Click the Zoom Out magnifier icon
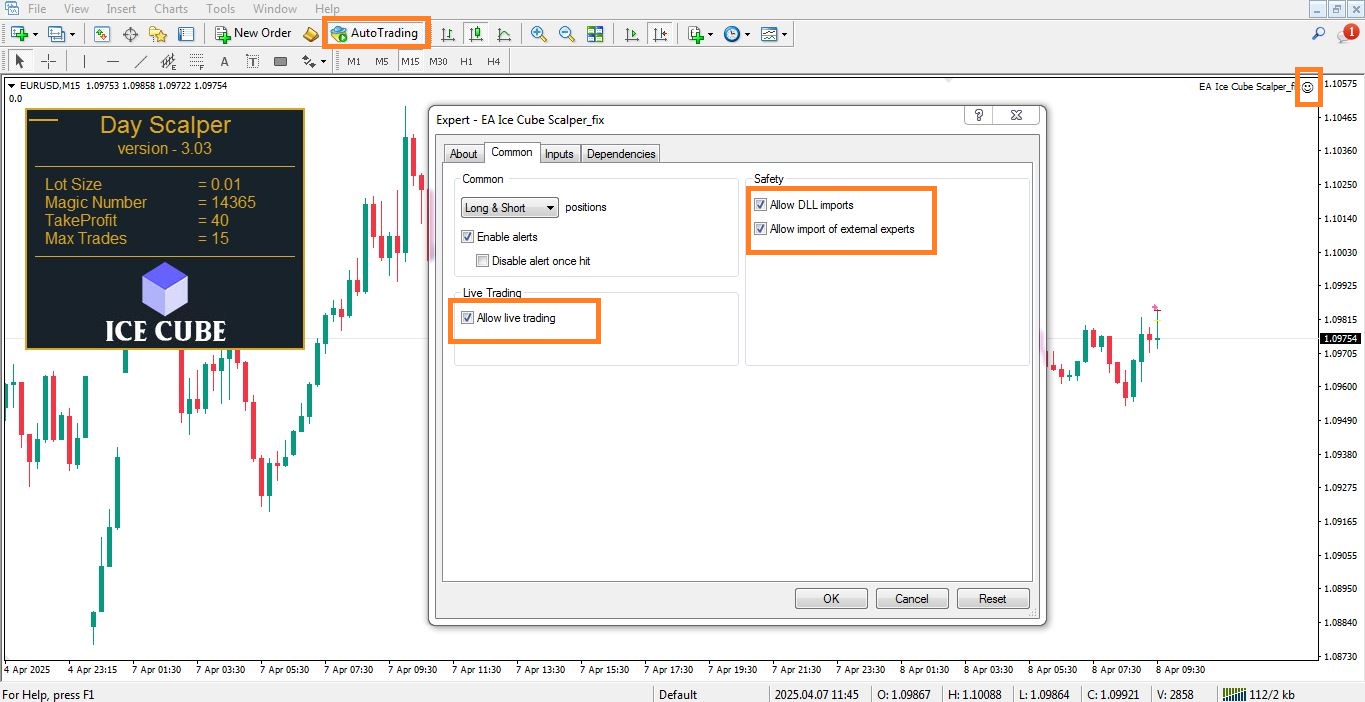Viewport: 1365px width, 702px height. click(x=567, y=34)
